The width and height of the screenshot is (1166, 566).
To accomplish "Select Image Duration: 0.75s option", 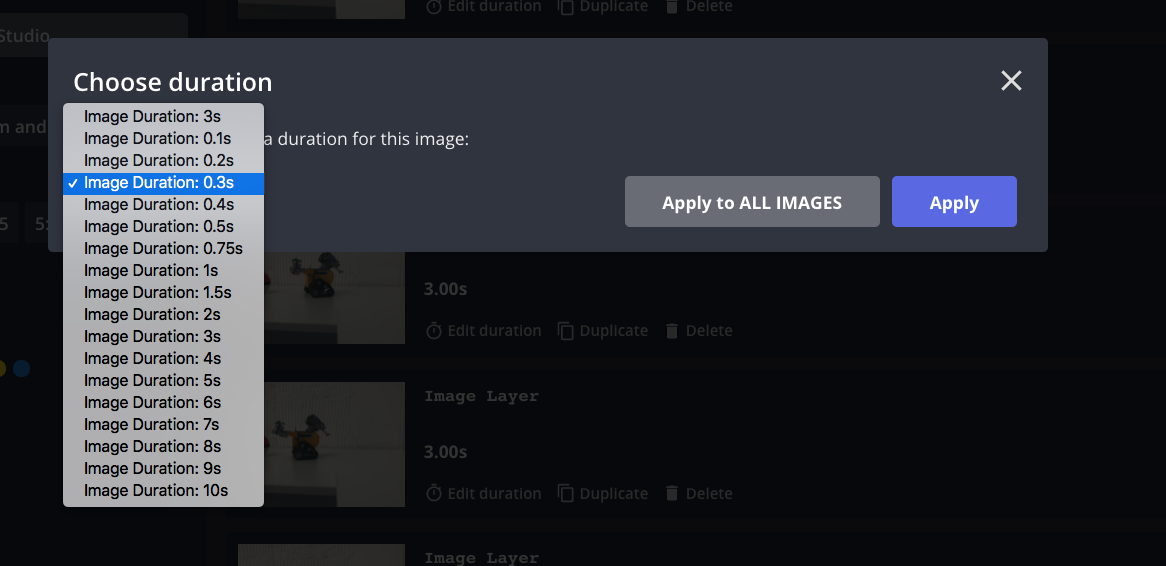I will pyautogui.click(x=164, y=248).
